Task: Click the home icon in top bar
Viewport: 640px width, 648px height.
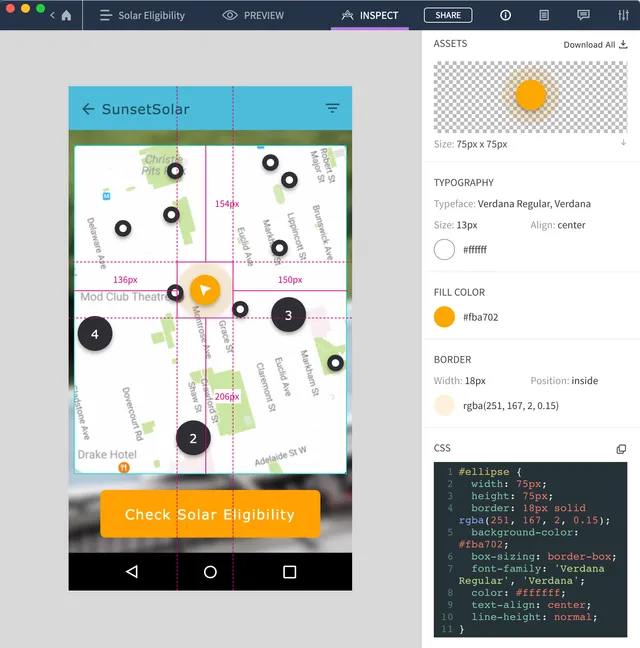Action: coord(66,15)
